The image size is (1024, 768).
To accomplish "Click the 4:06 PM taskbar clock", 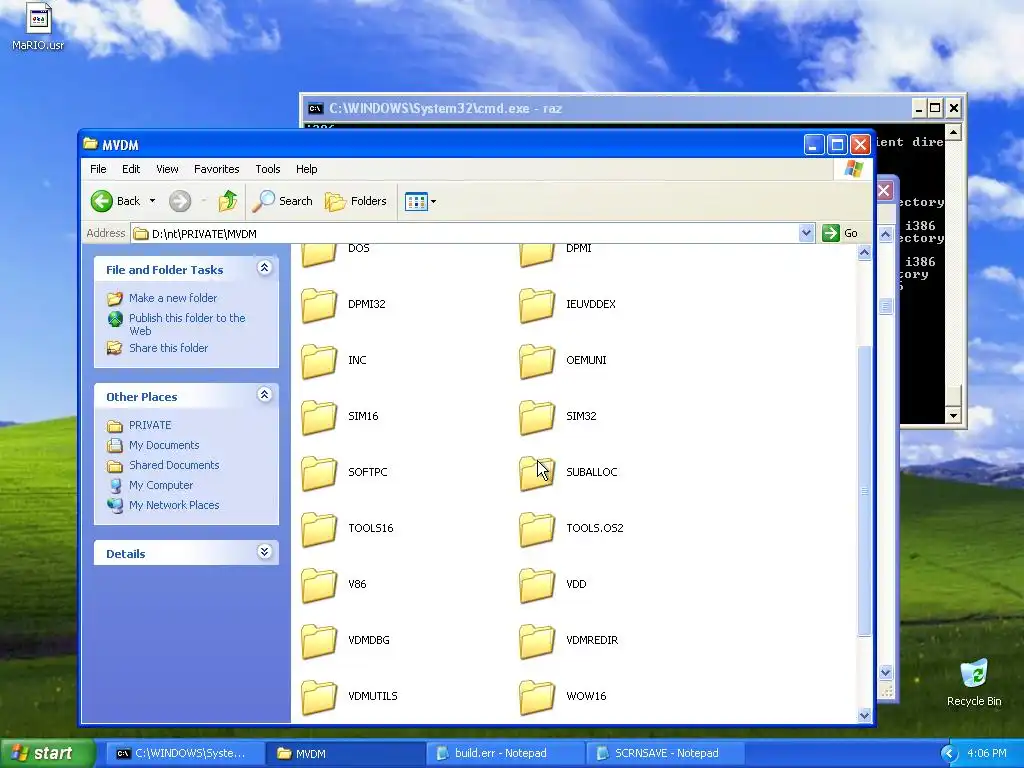I will pos(987,753).
